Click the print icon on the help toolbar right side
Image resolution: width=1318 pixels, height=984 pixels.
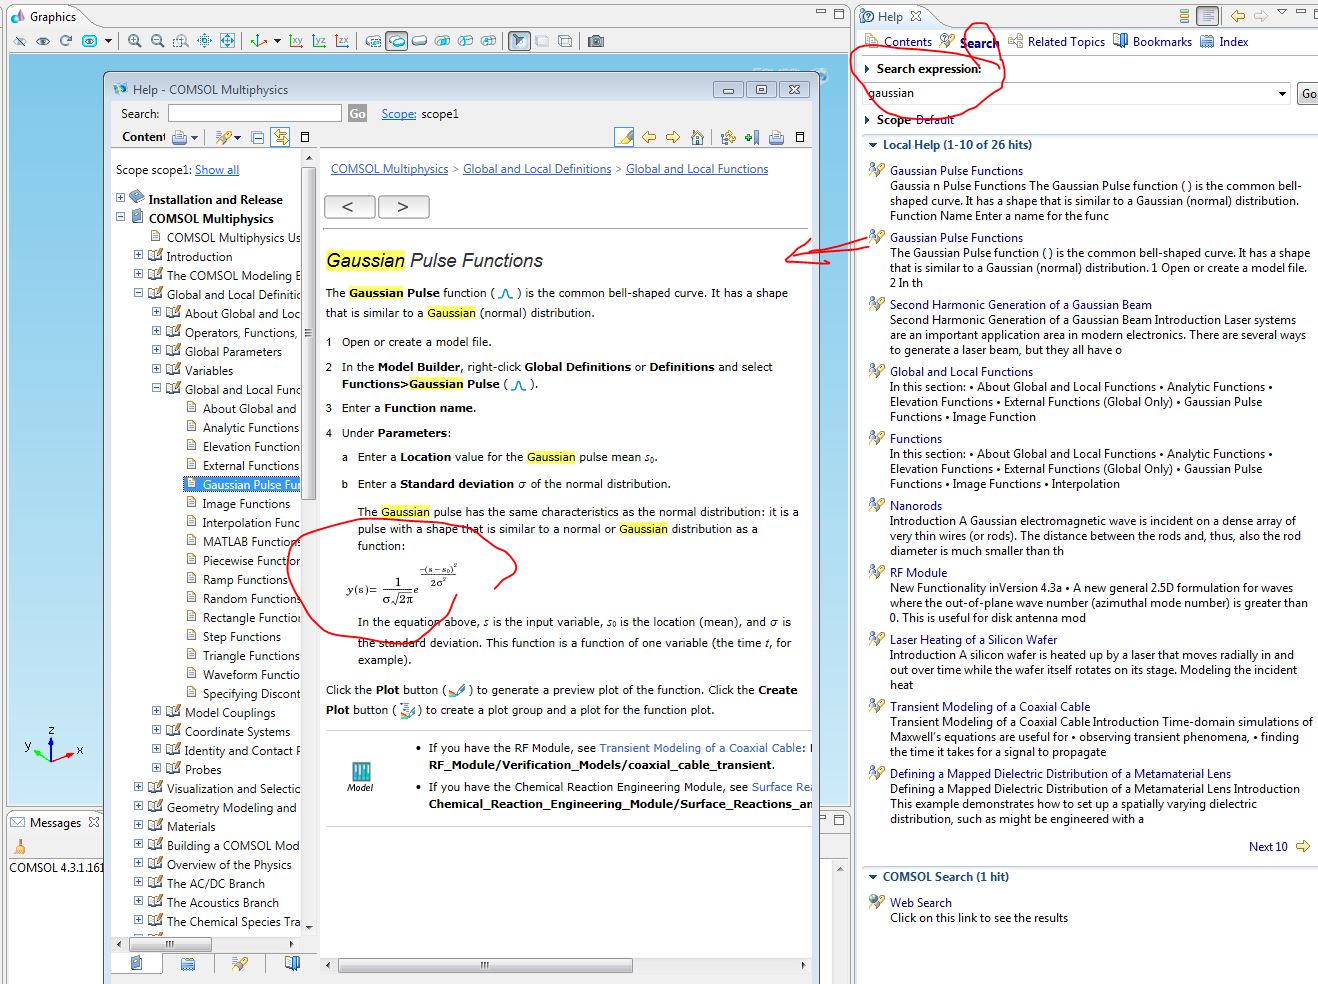pos(776,137)
